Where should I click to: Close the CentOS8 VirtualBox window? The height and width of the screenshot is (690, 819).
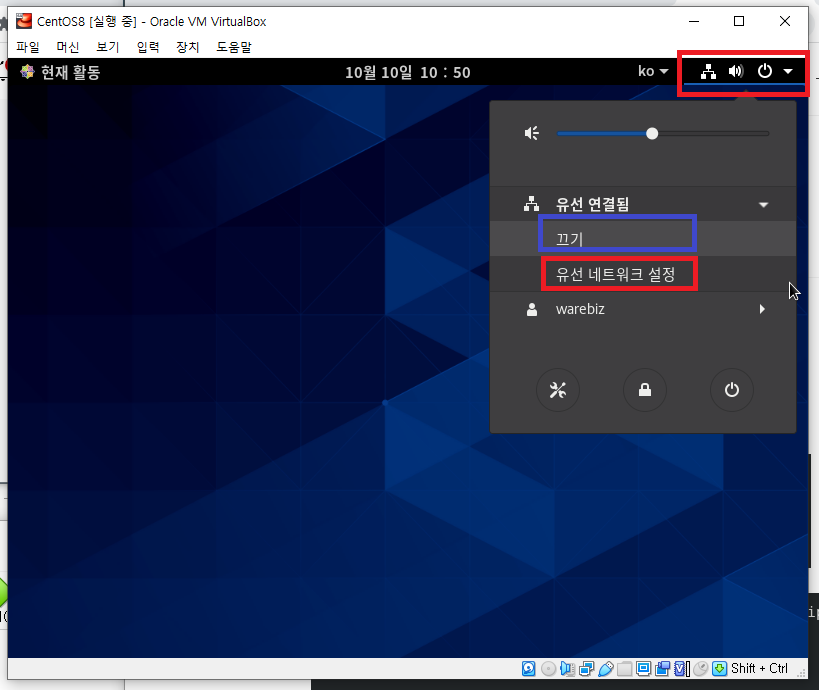[x=785, y=21]
